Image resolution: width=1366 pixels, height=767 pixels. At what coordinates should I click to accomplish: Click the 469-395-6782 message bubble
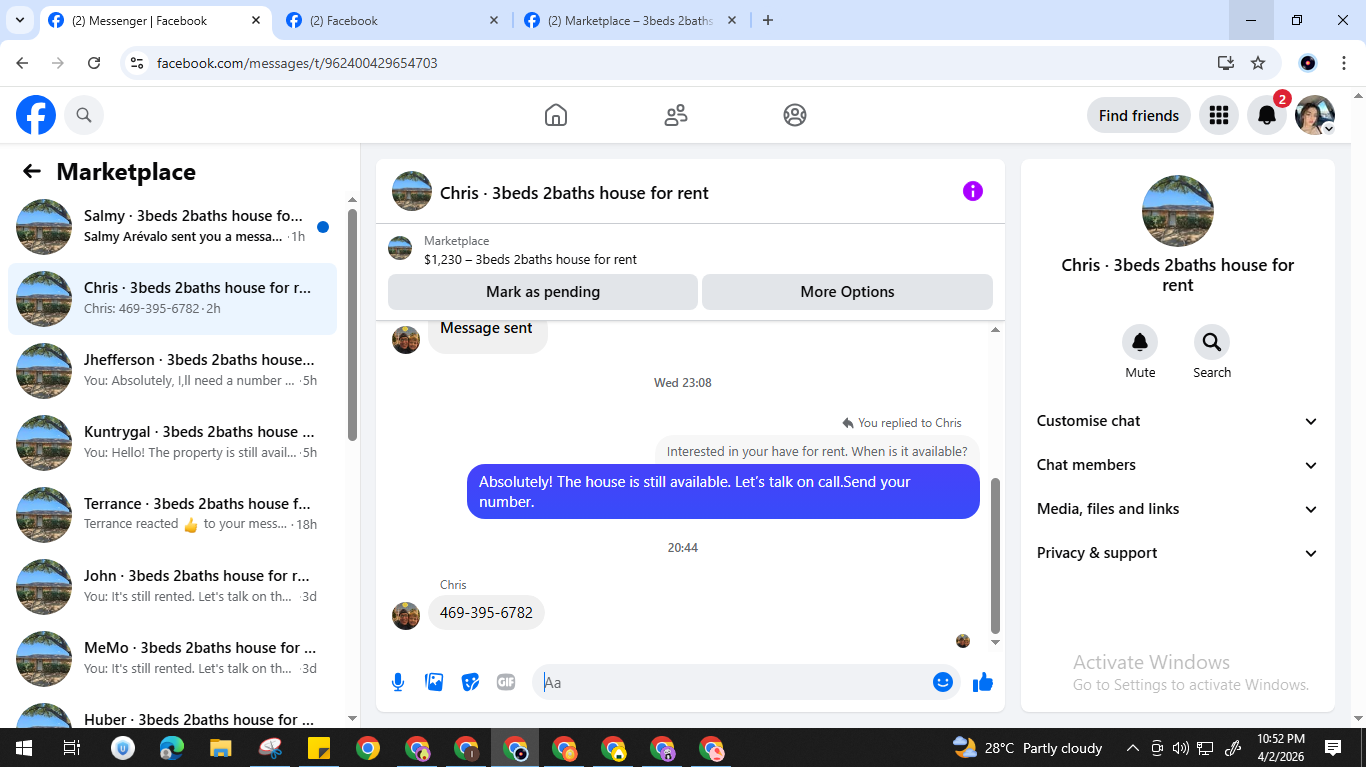coord(486,612)
